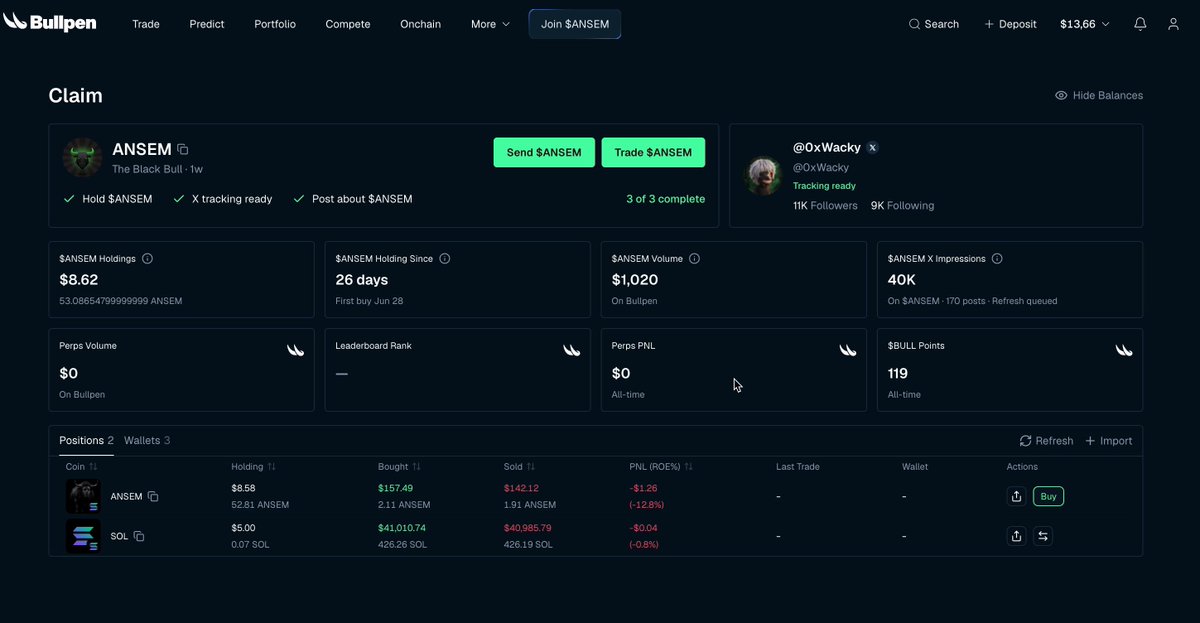Click the X tracking ready checklist item
1200x623 pixels.
[222, 199]
